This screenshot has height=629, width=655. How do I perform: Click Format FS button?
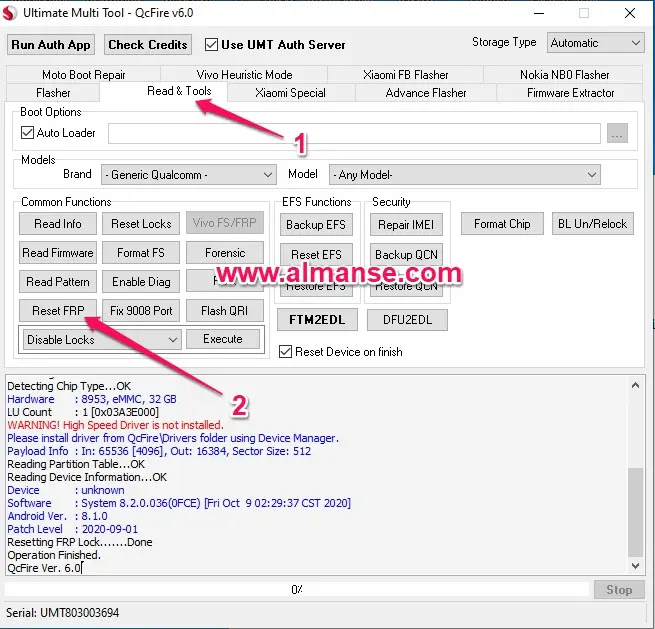tap(141, 253)
